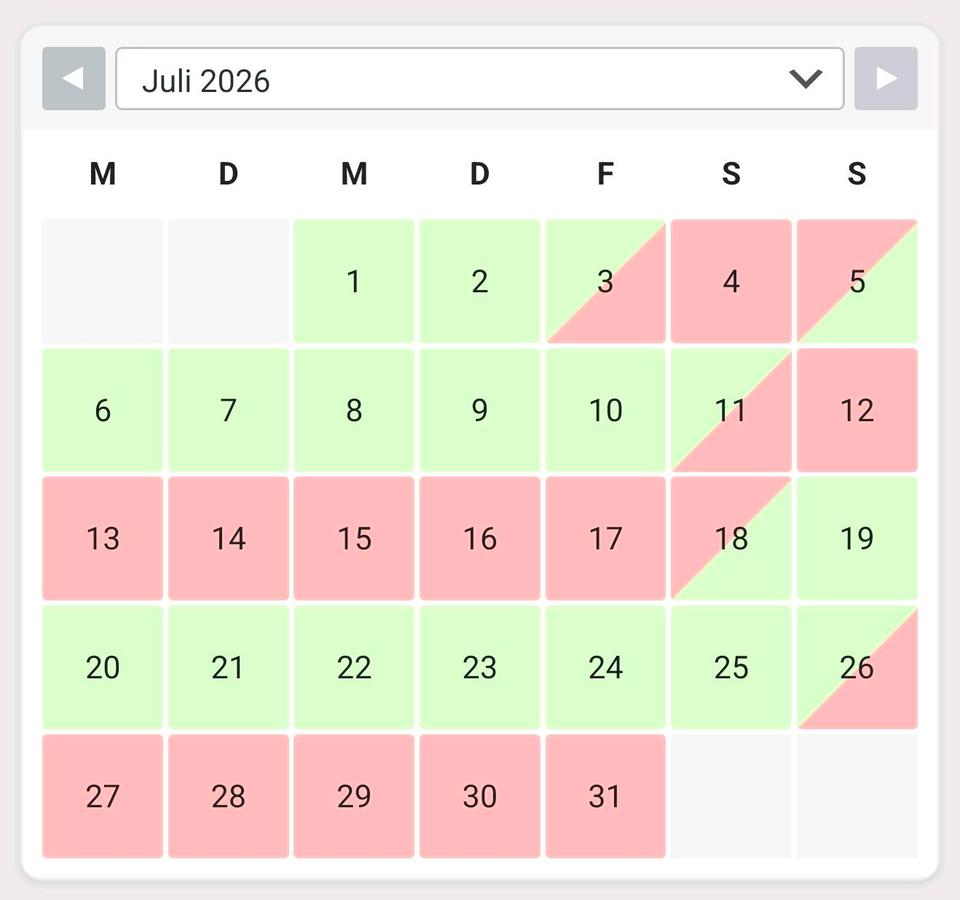Choose day 31 in calendar
Viewport: 960px width, 900px height.
(605, 796)
